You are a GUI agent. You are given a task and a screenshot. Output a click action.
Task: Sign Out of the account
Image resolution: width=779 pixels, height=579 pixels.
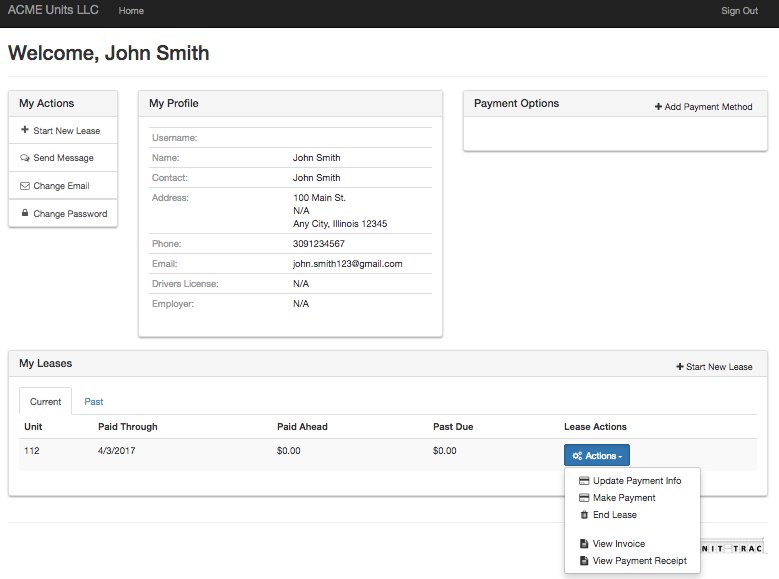[x=739, y=10]
